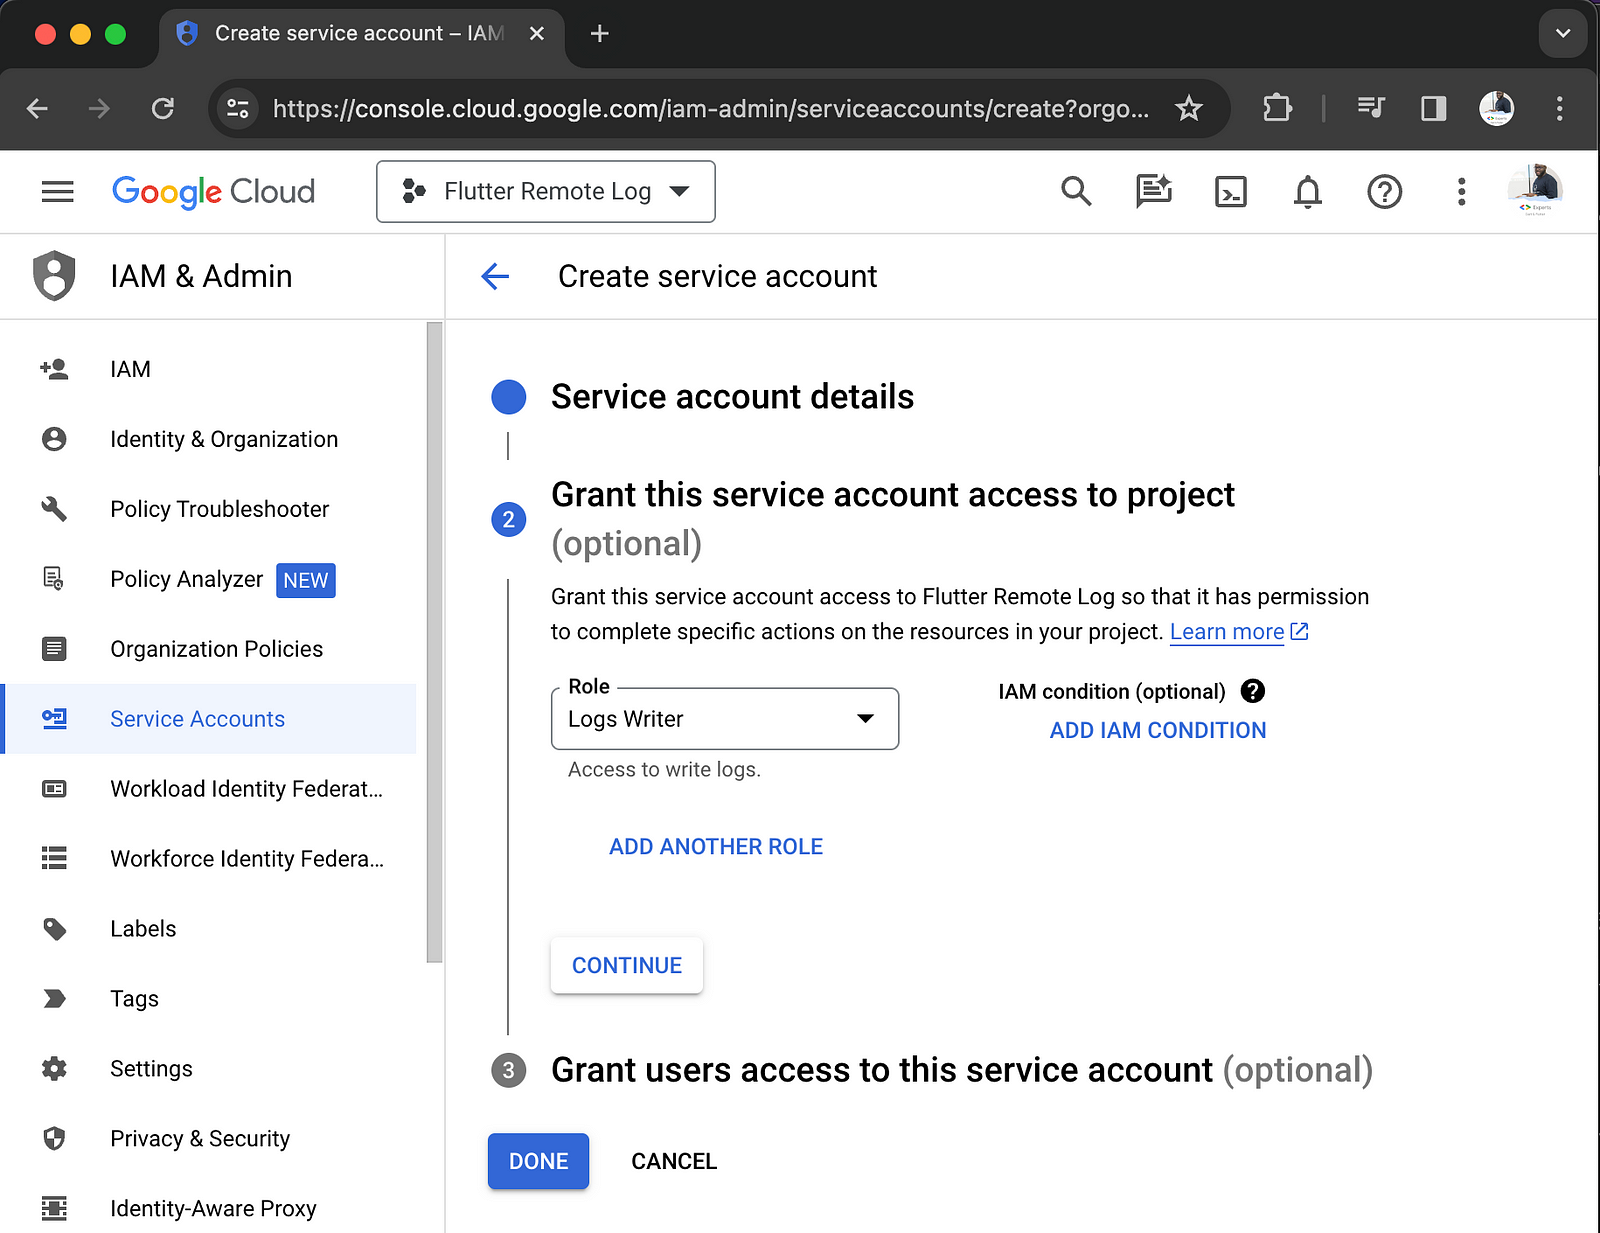Follow the Learn more link

click(1227, 632)
